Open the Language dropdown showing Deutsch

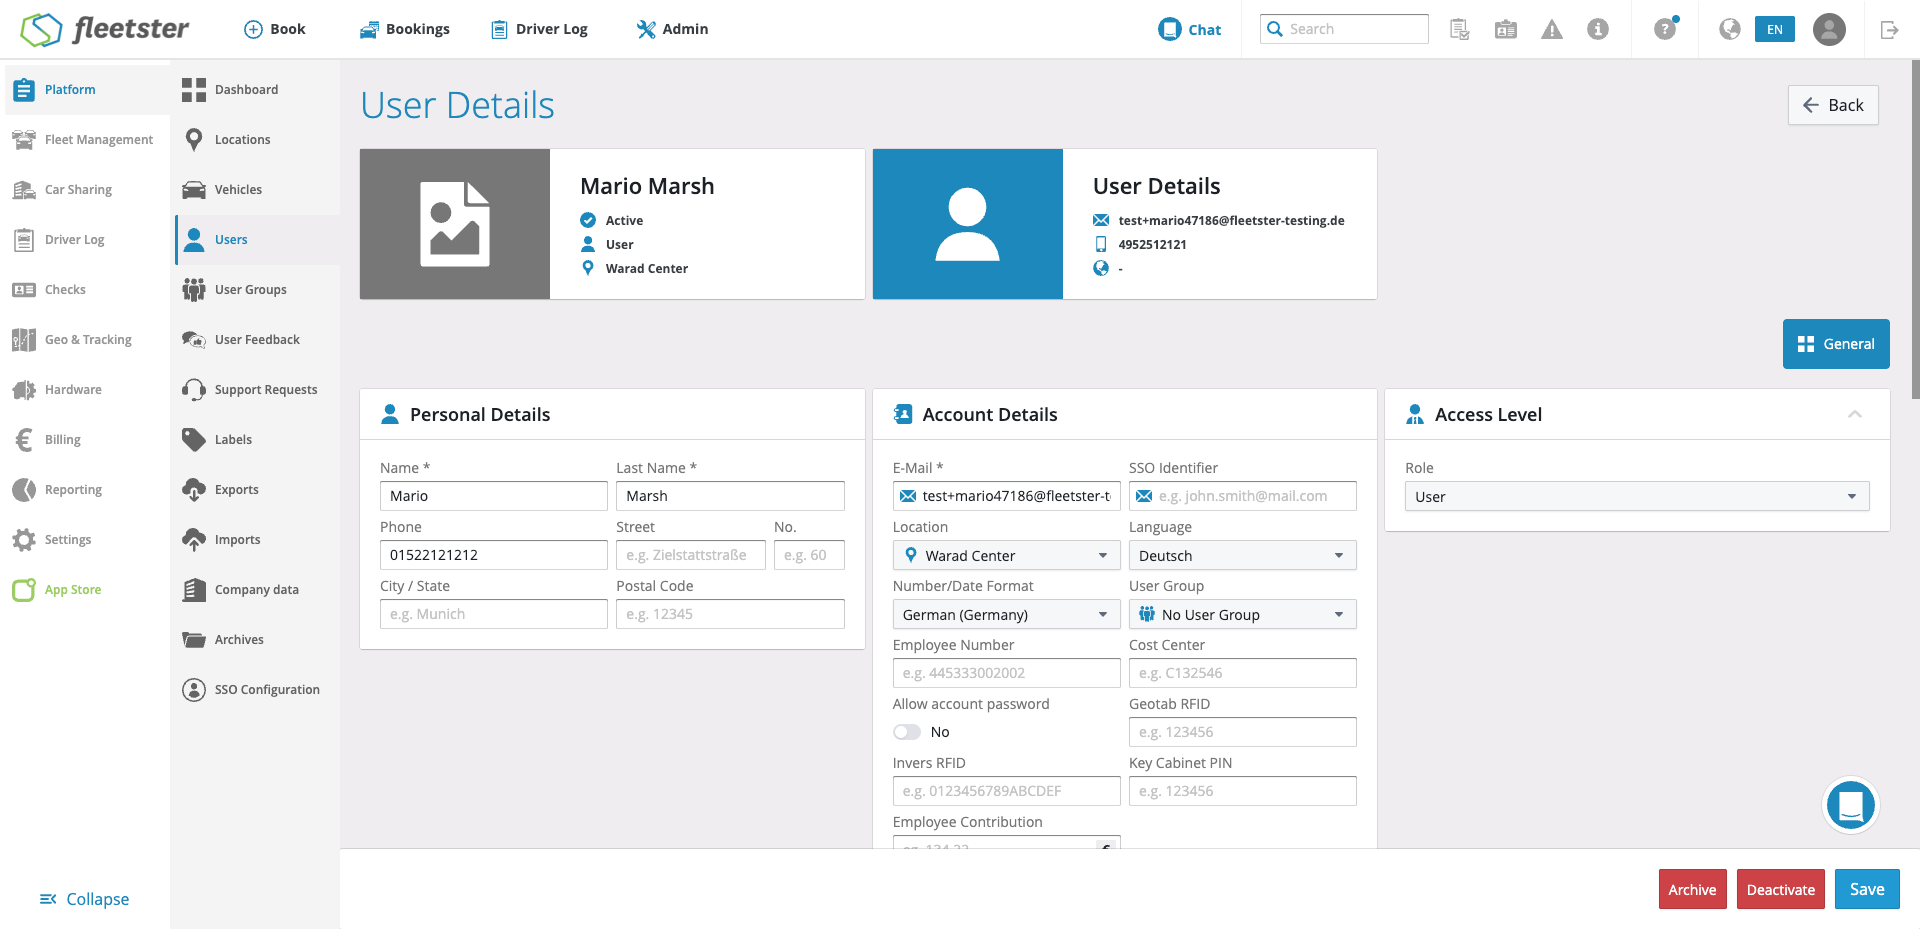pyautogui.click(x=1243, y=555)
